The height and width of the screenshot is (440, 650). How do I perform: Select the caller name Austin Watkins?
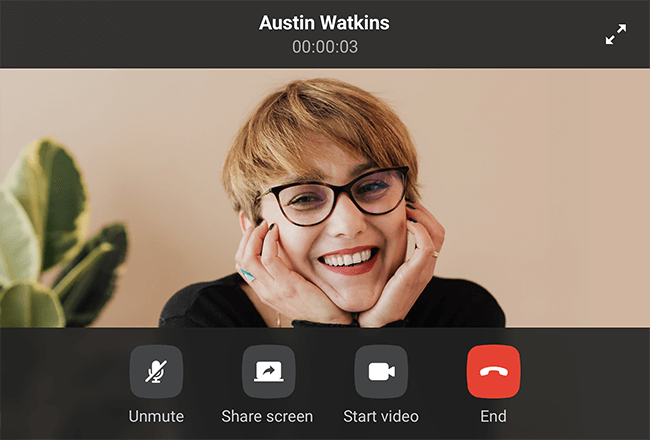point(325,22)
